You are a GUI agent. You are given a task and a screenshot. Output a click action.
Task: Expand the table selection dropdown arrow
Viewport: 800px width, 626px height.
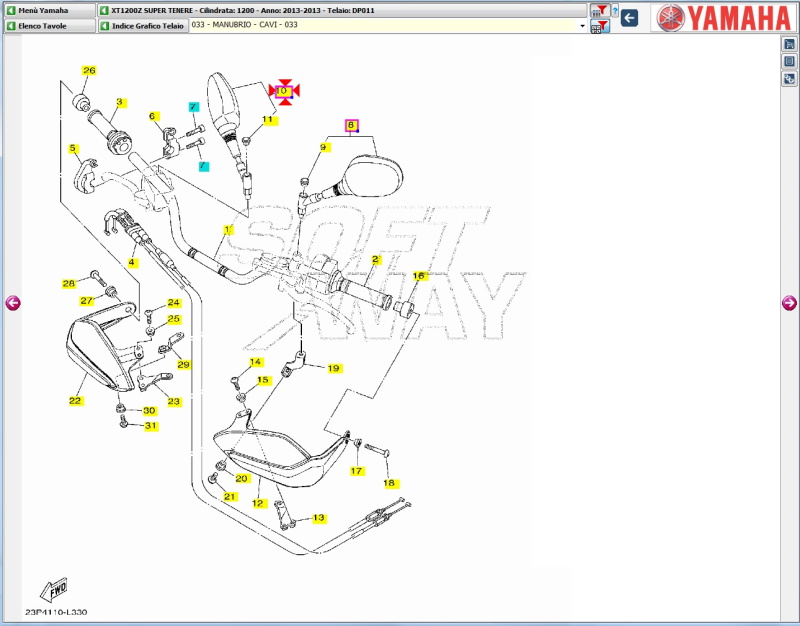[x=583, y=26]
